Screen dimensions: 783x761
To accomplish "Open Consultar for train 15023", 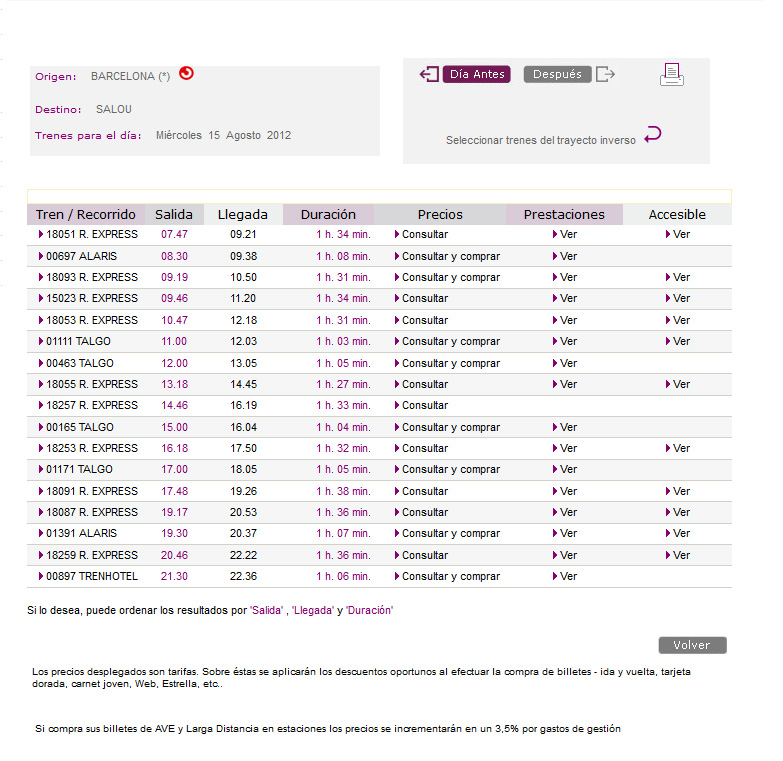I will tap(421, 298).
